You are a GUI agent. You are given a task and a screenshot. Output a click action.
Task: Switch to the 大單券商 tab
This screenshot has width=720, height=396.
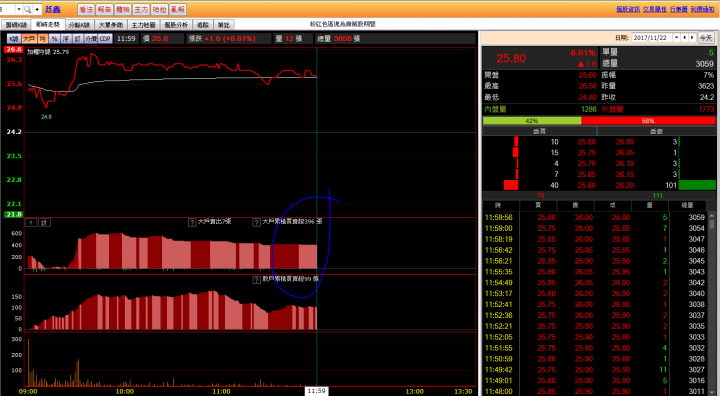[x=111, y=25]
